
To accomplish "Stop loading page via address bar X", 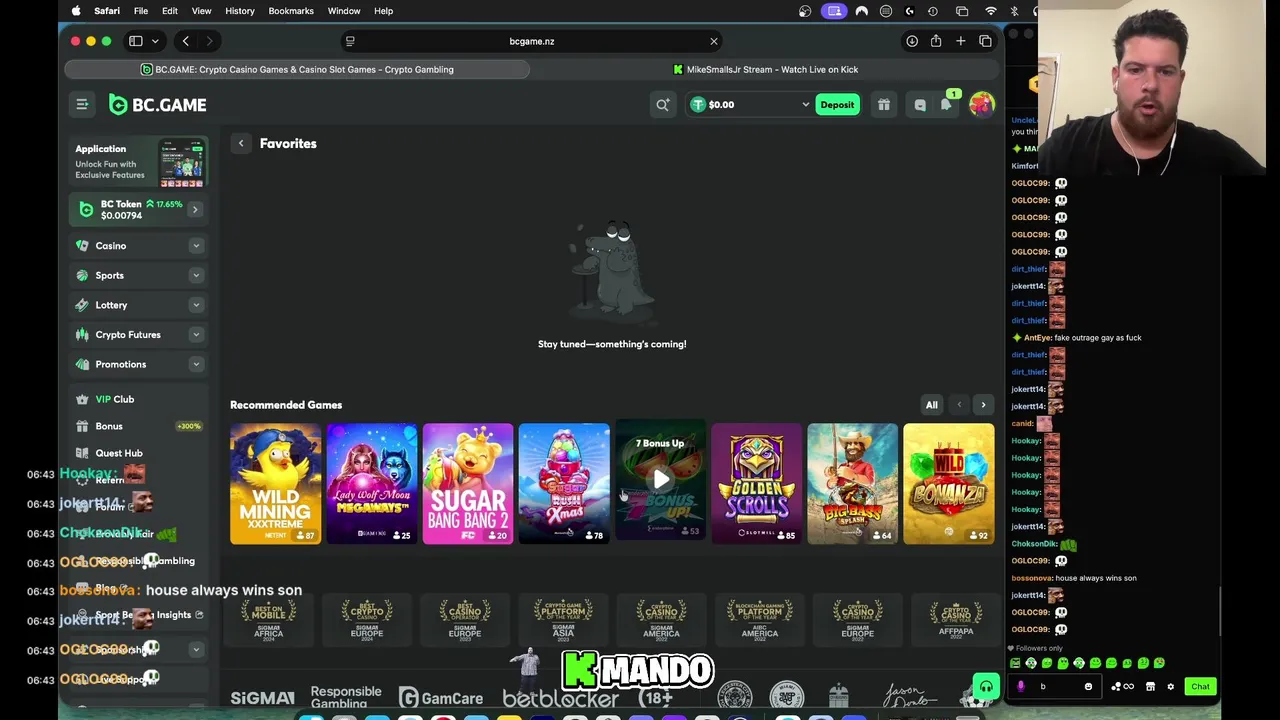I will click(714, 41).
